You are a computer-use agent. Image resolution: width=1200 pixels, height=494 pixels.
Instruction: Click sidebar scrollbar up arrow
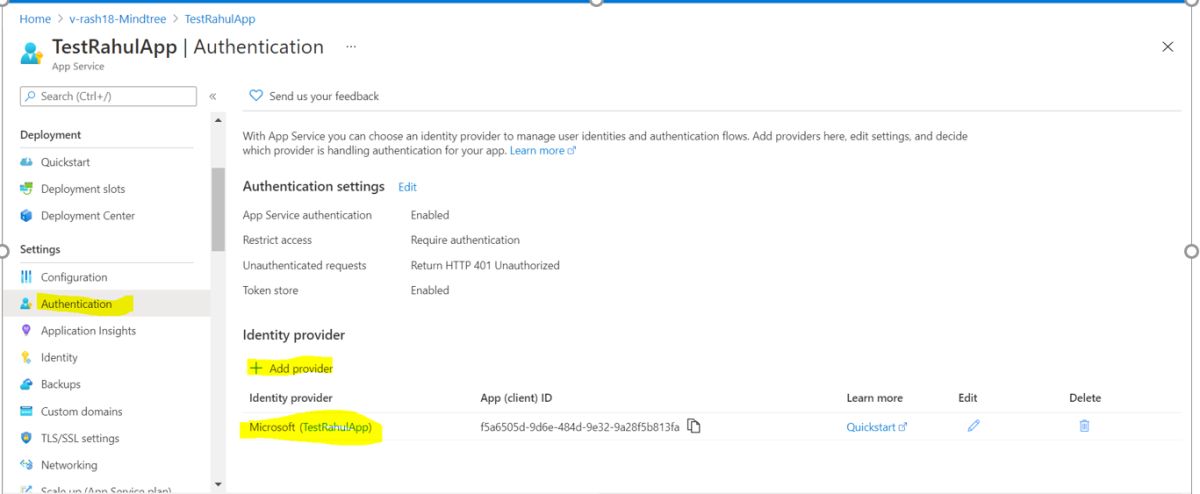click(218, 121)
